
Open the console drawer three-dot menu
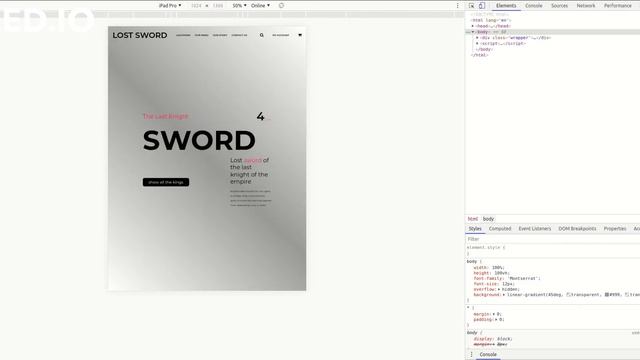pos(471,354)
